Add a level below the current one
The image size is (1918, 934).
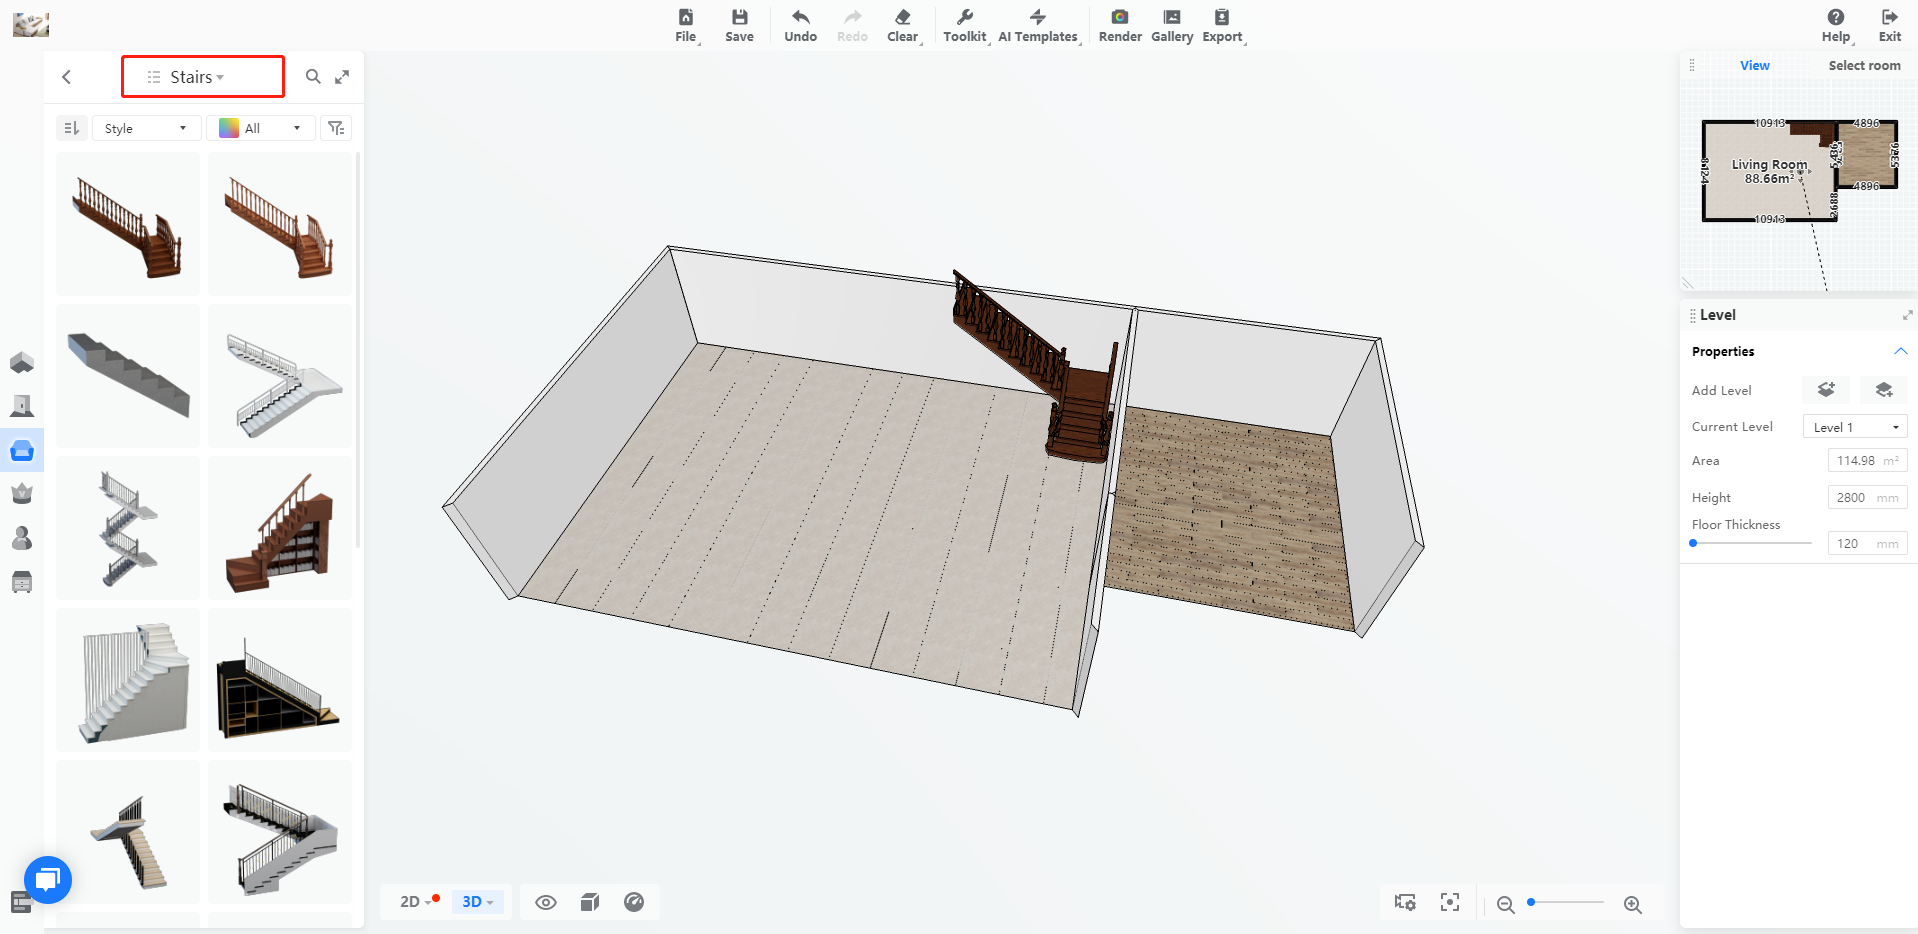pos(1884,390)
